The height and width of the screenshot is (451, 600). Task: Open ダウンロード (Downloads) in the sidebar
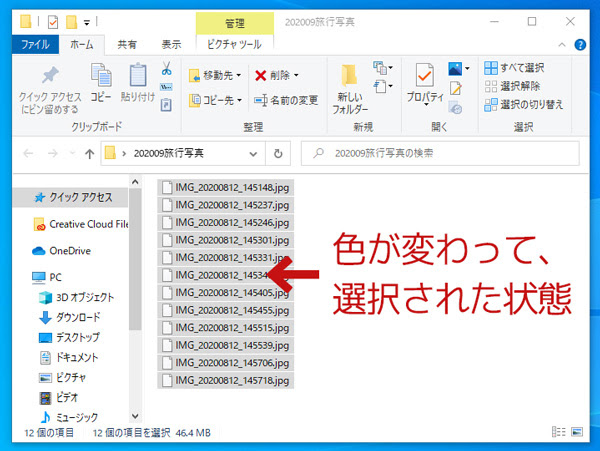[x=70, y=317]
